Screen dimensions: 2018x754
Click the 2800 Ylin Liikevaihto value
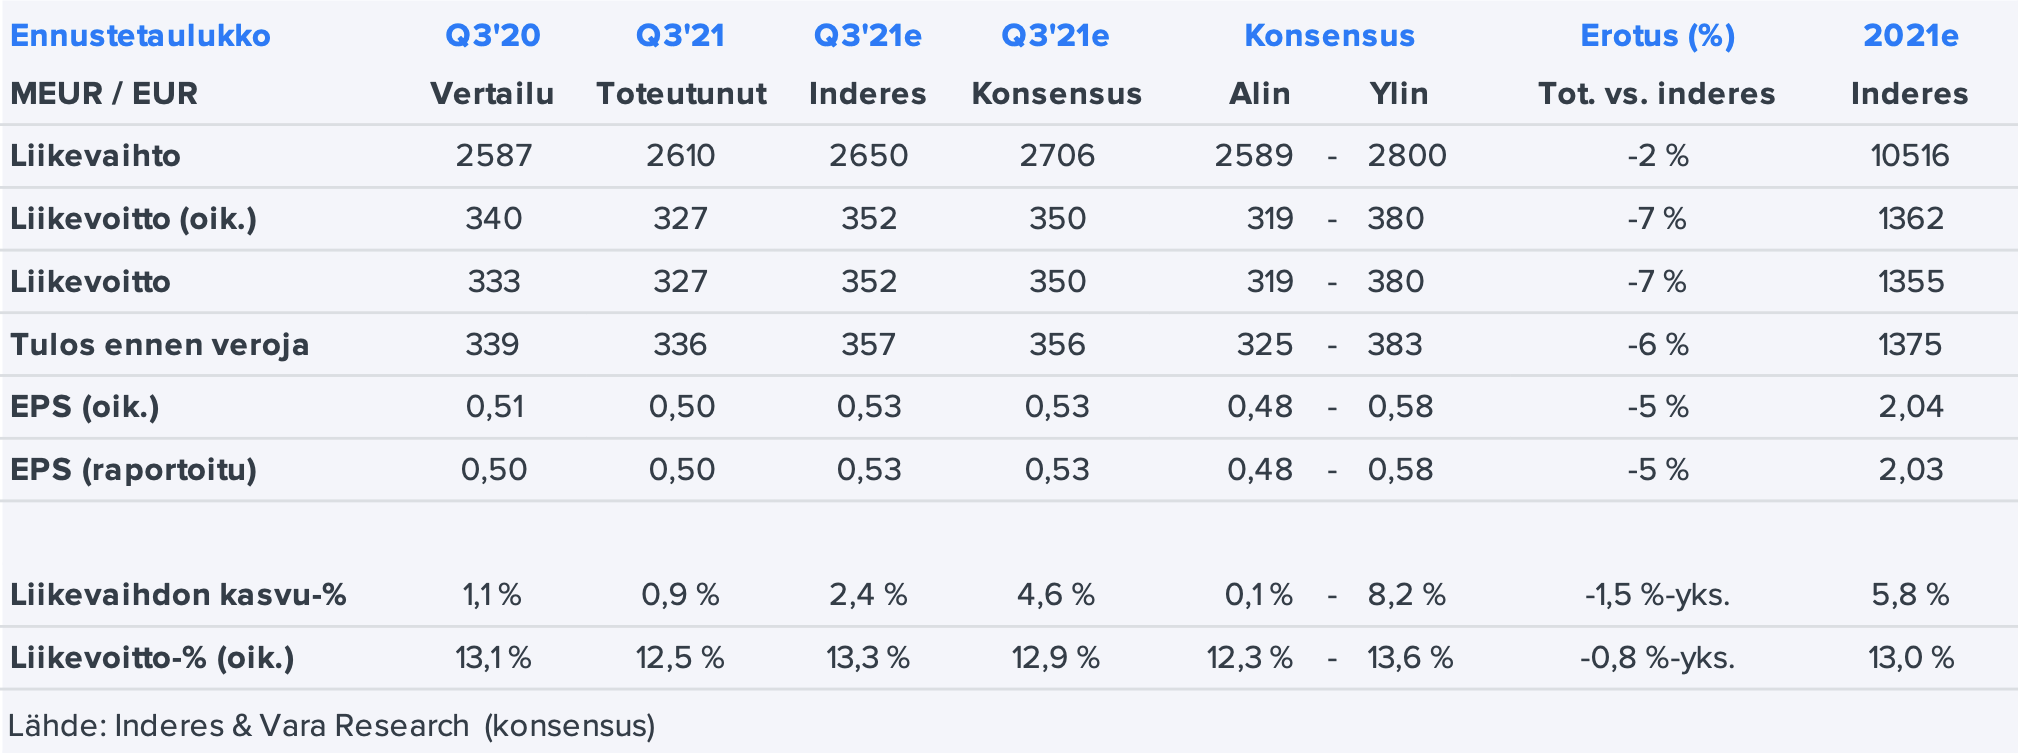pyautogui.click(x=1407, y=156)
